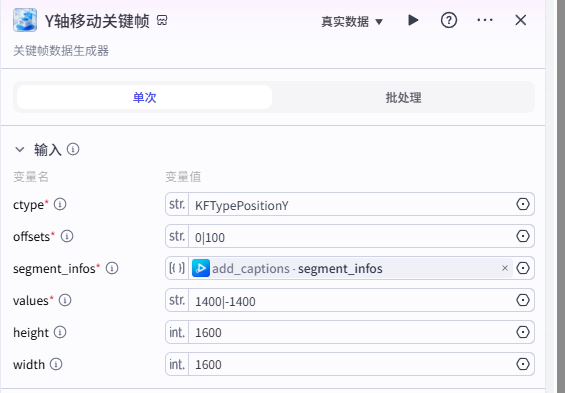The width and height of the screenshot is (565, 393).
Task: Open variable selector for segment_infos row
Action: pos(522,268)
